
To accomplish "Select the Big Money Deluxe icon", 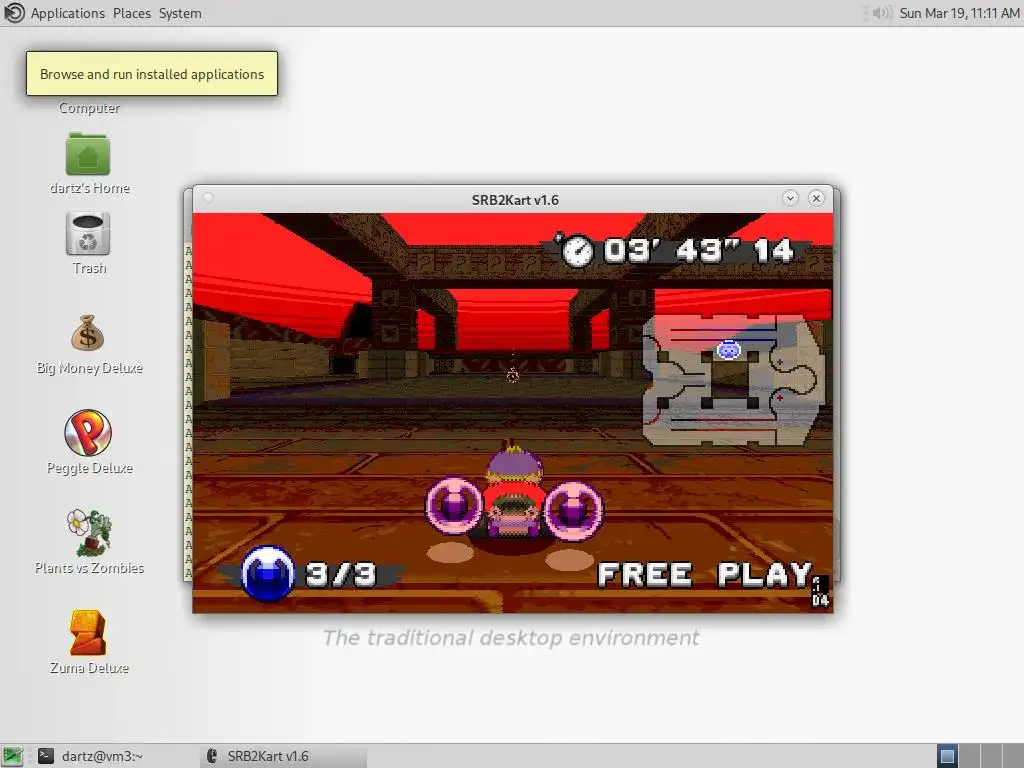I will point(88,334).
